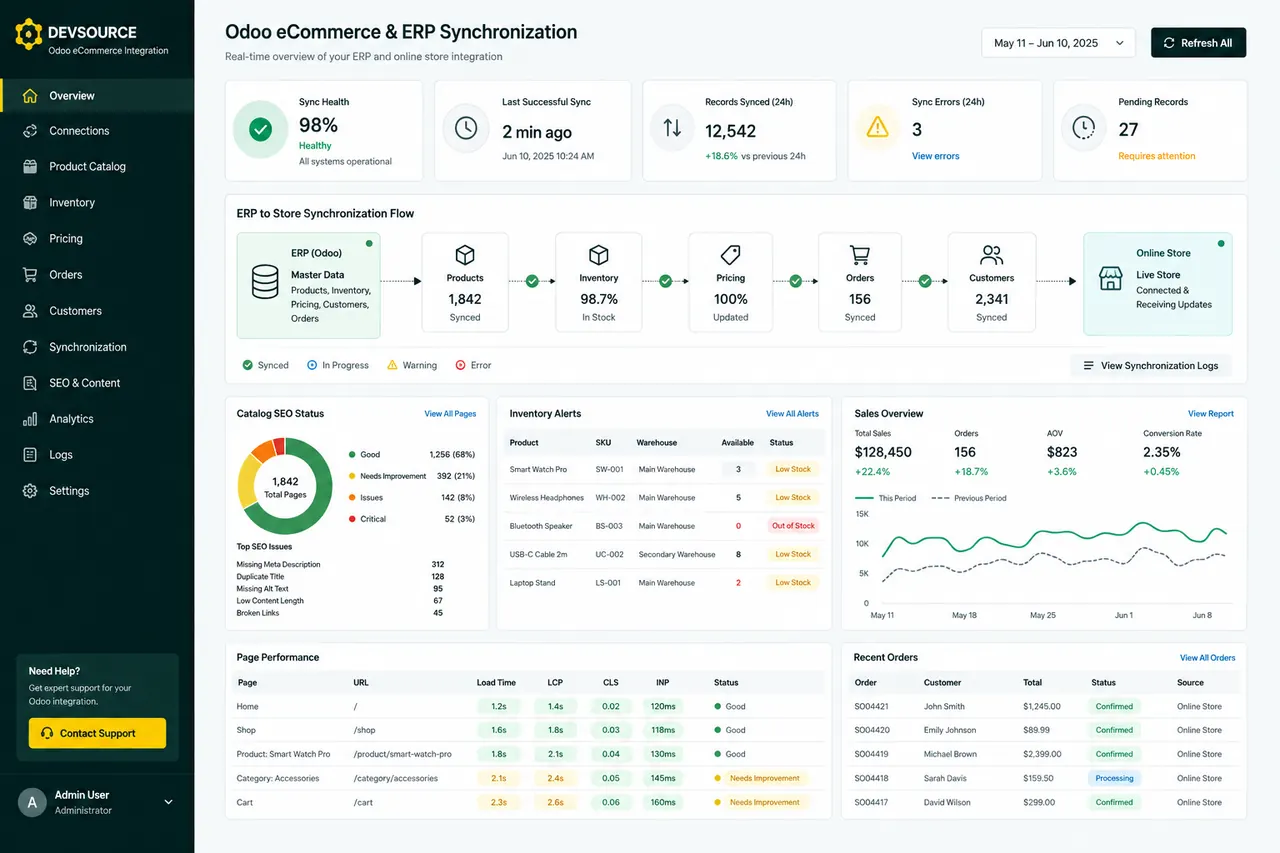Click the Sync Errors warning triangle icon

(877, 127)
